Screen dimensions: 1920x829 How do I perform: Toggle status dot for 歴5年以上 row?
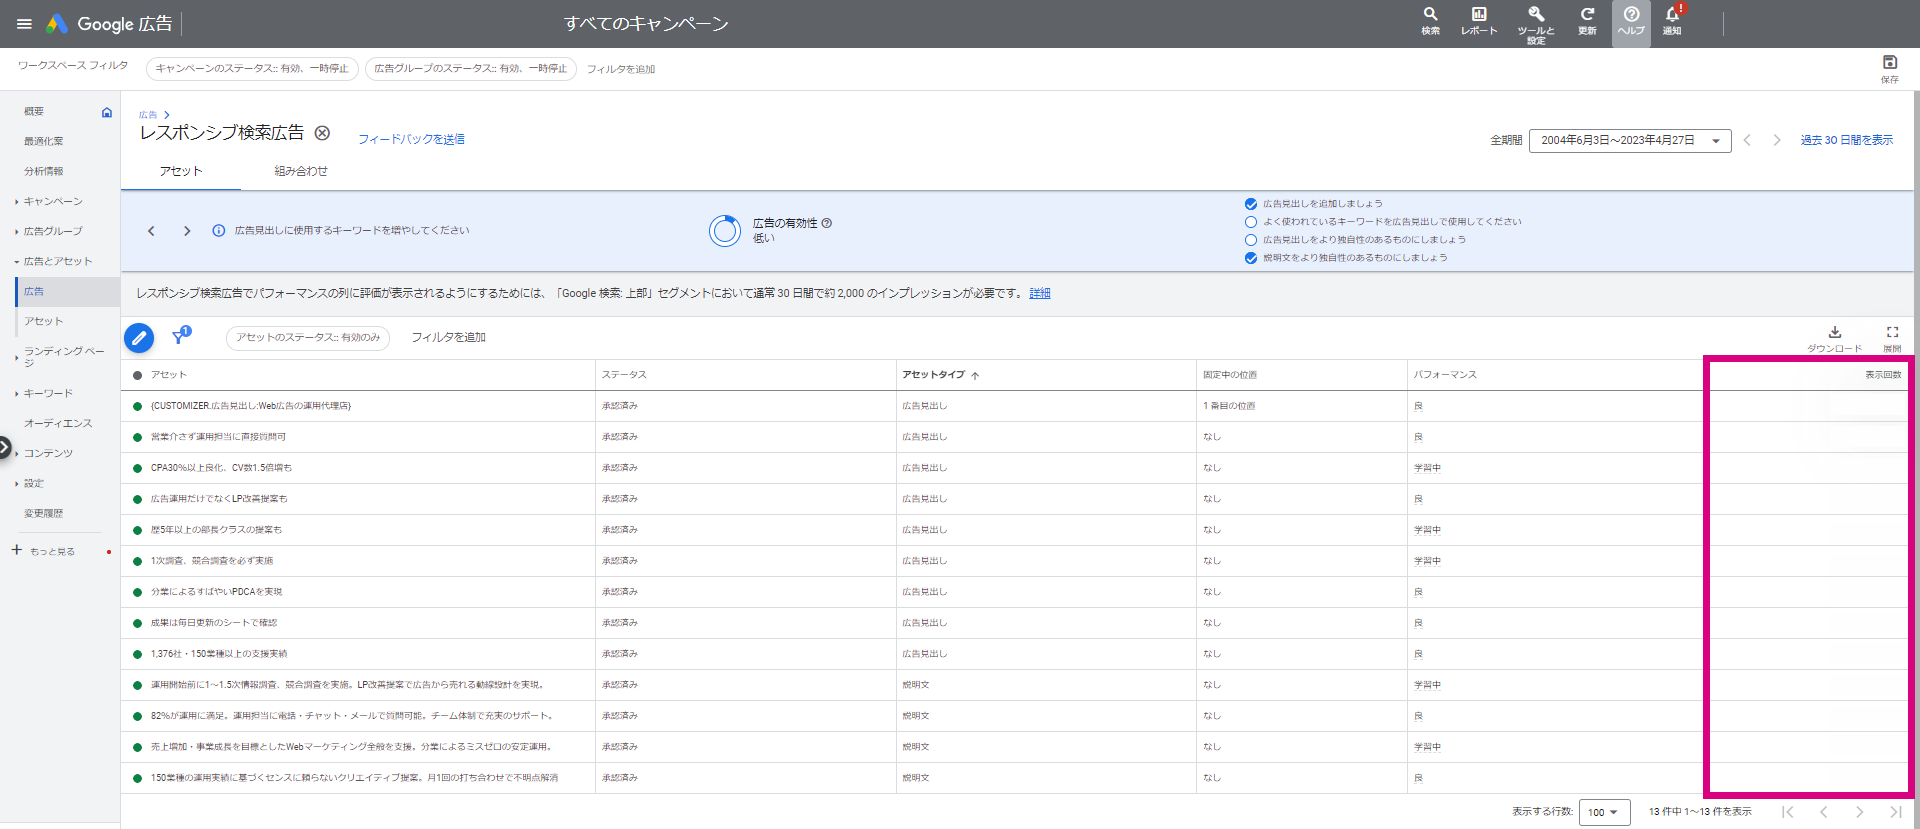(x=137, y=530)
